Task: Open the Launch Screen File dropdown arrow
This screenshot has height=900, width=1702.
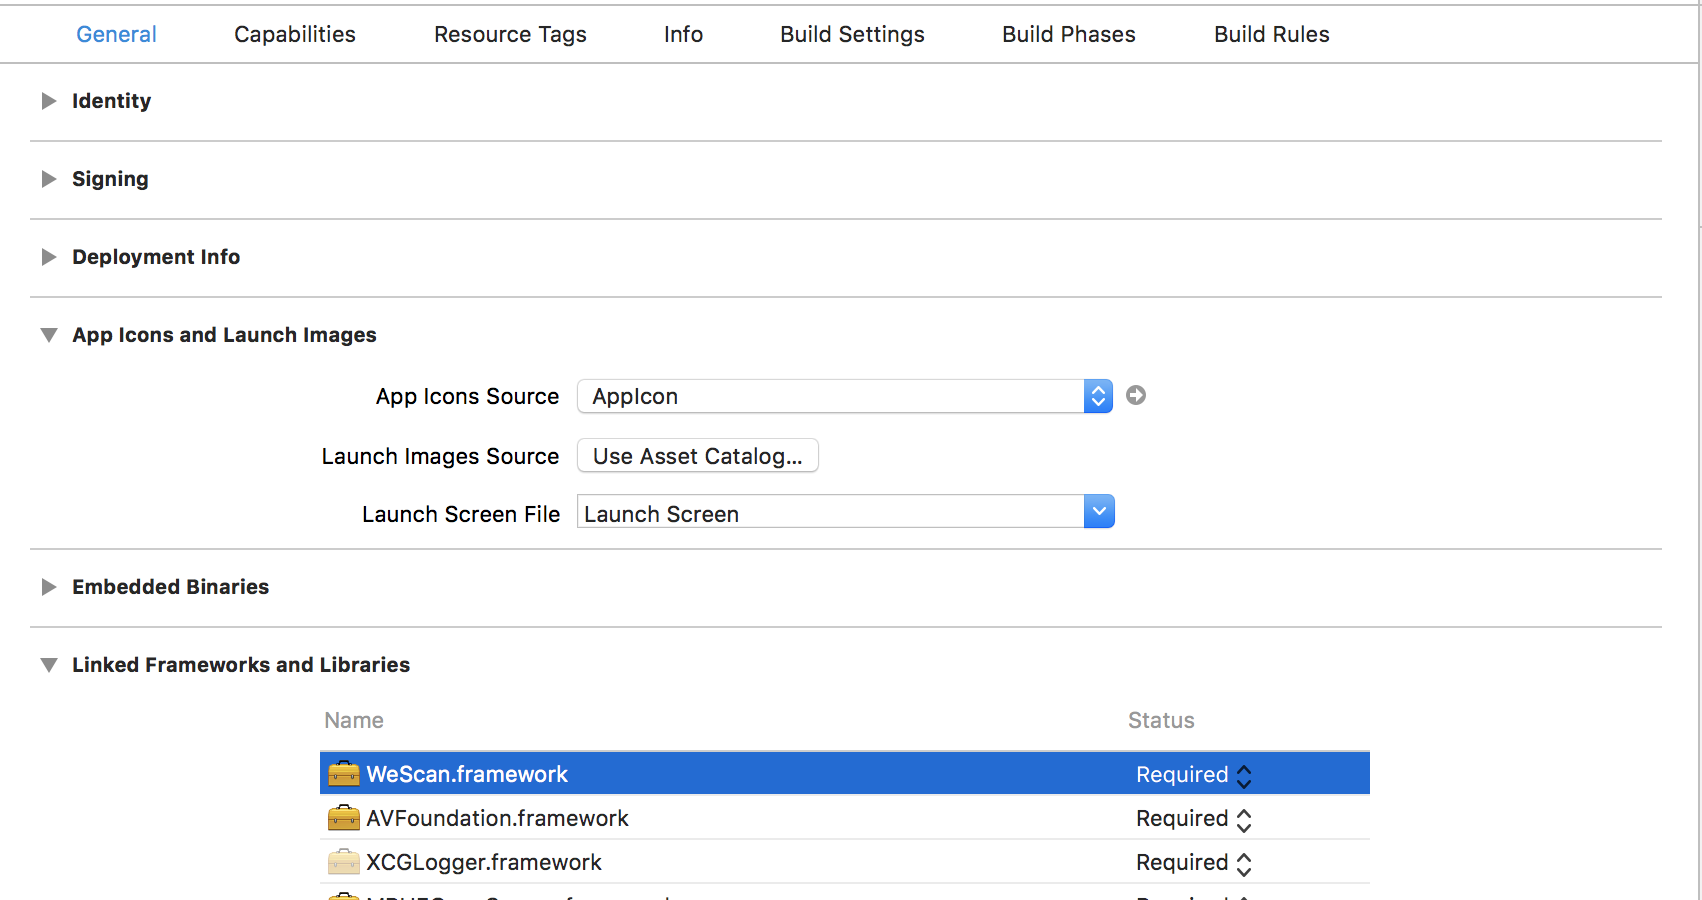Action: pyautogui.click(x=1099, y=512)
